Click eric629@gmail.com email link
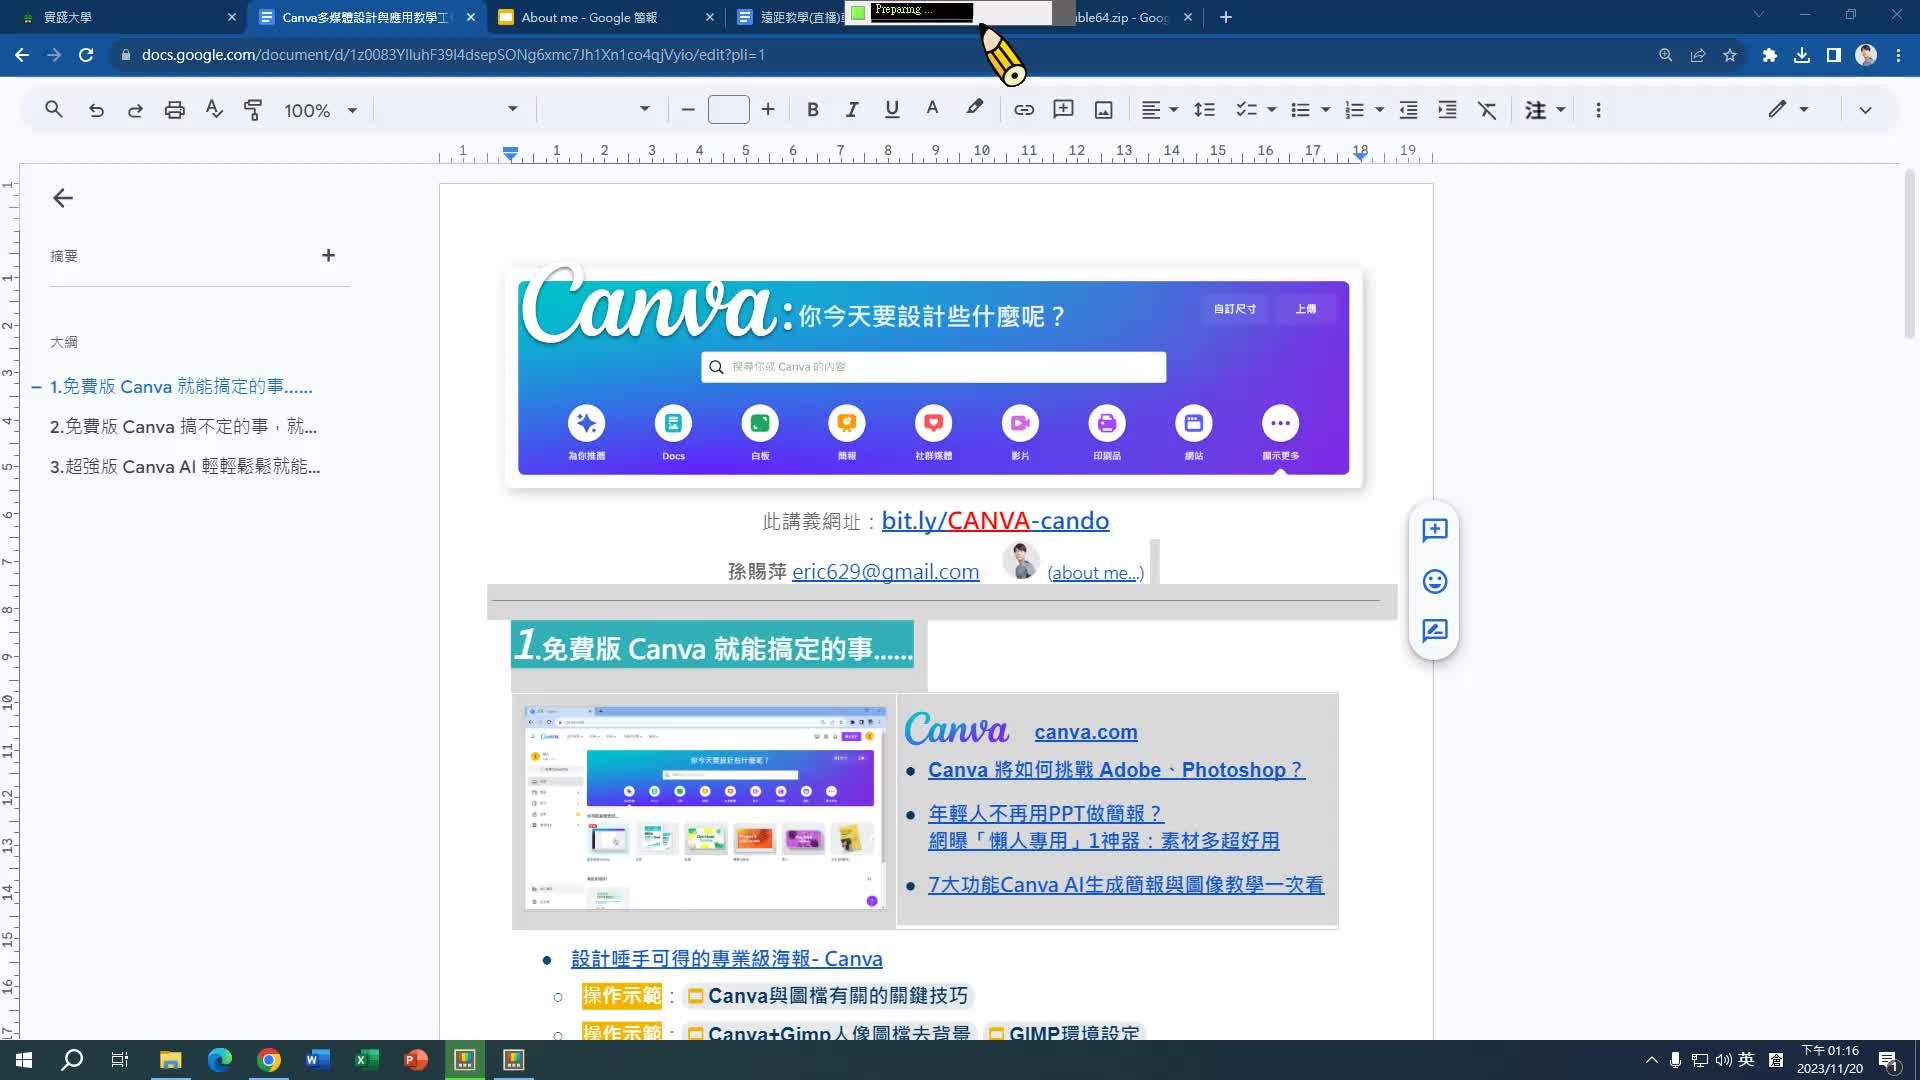 click(885, 572)
